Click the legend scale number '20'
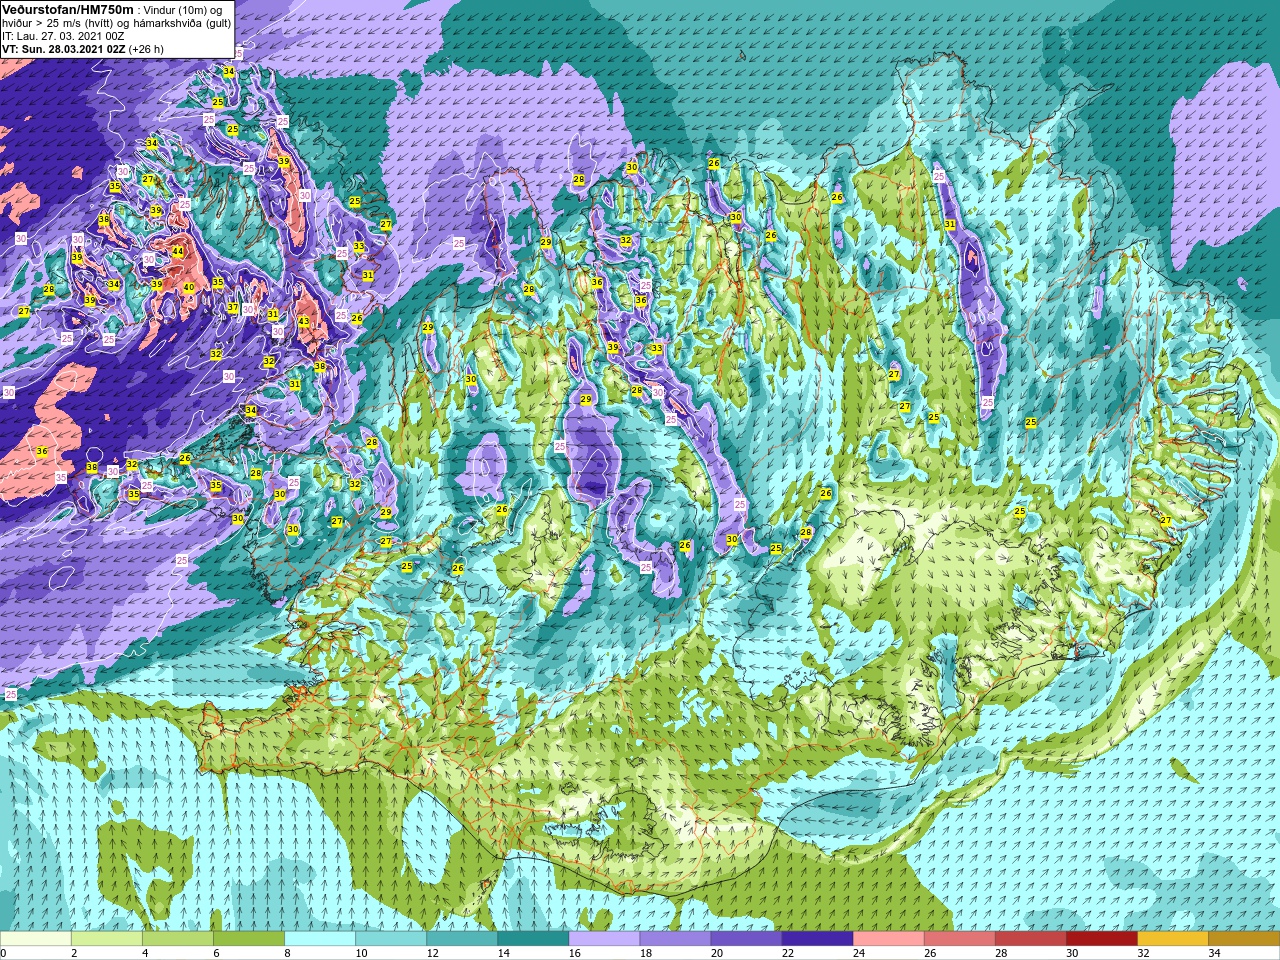 pyautogui.click(x=716, y=953)
